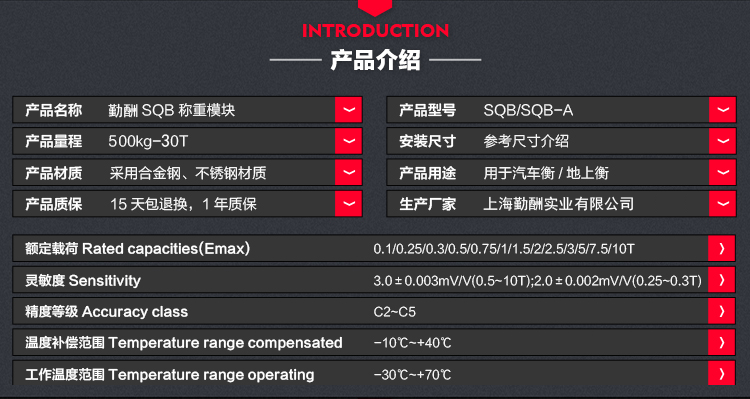Click arrow icon on Rated capacities row
This screenshot has height=399, width=750.
pos(722,249)
